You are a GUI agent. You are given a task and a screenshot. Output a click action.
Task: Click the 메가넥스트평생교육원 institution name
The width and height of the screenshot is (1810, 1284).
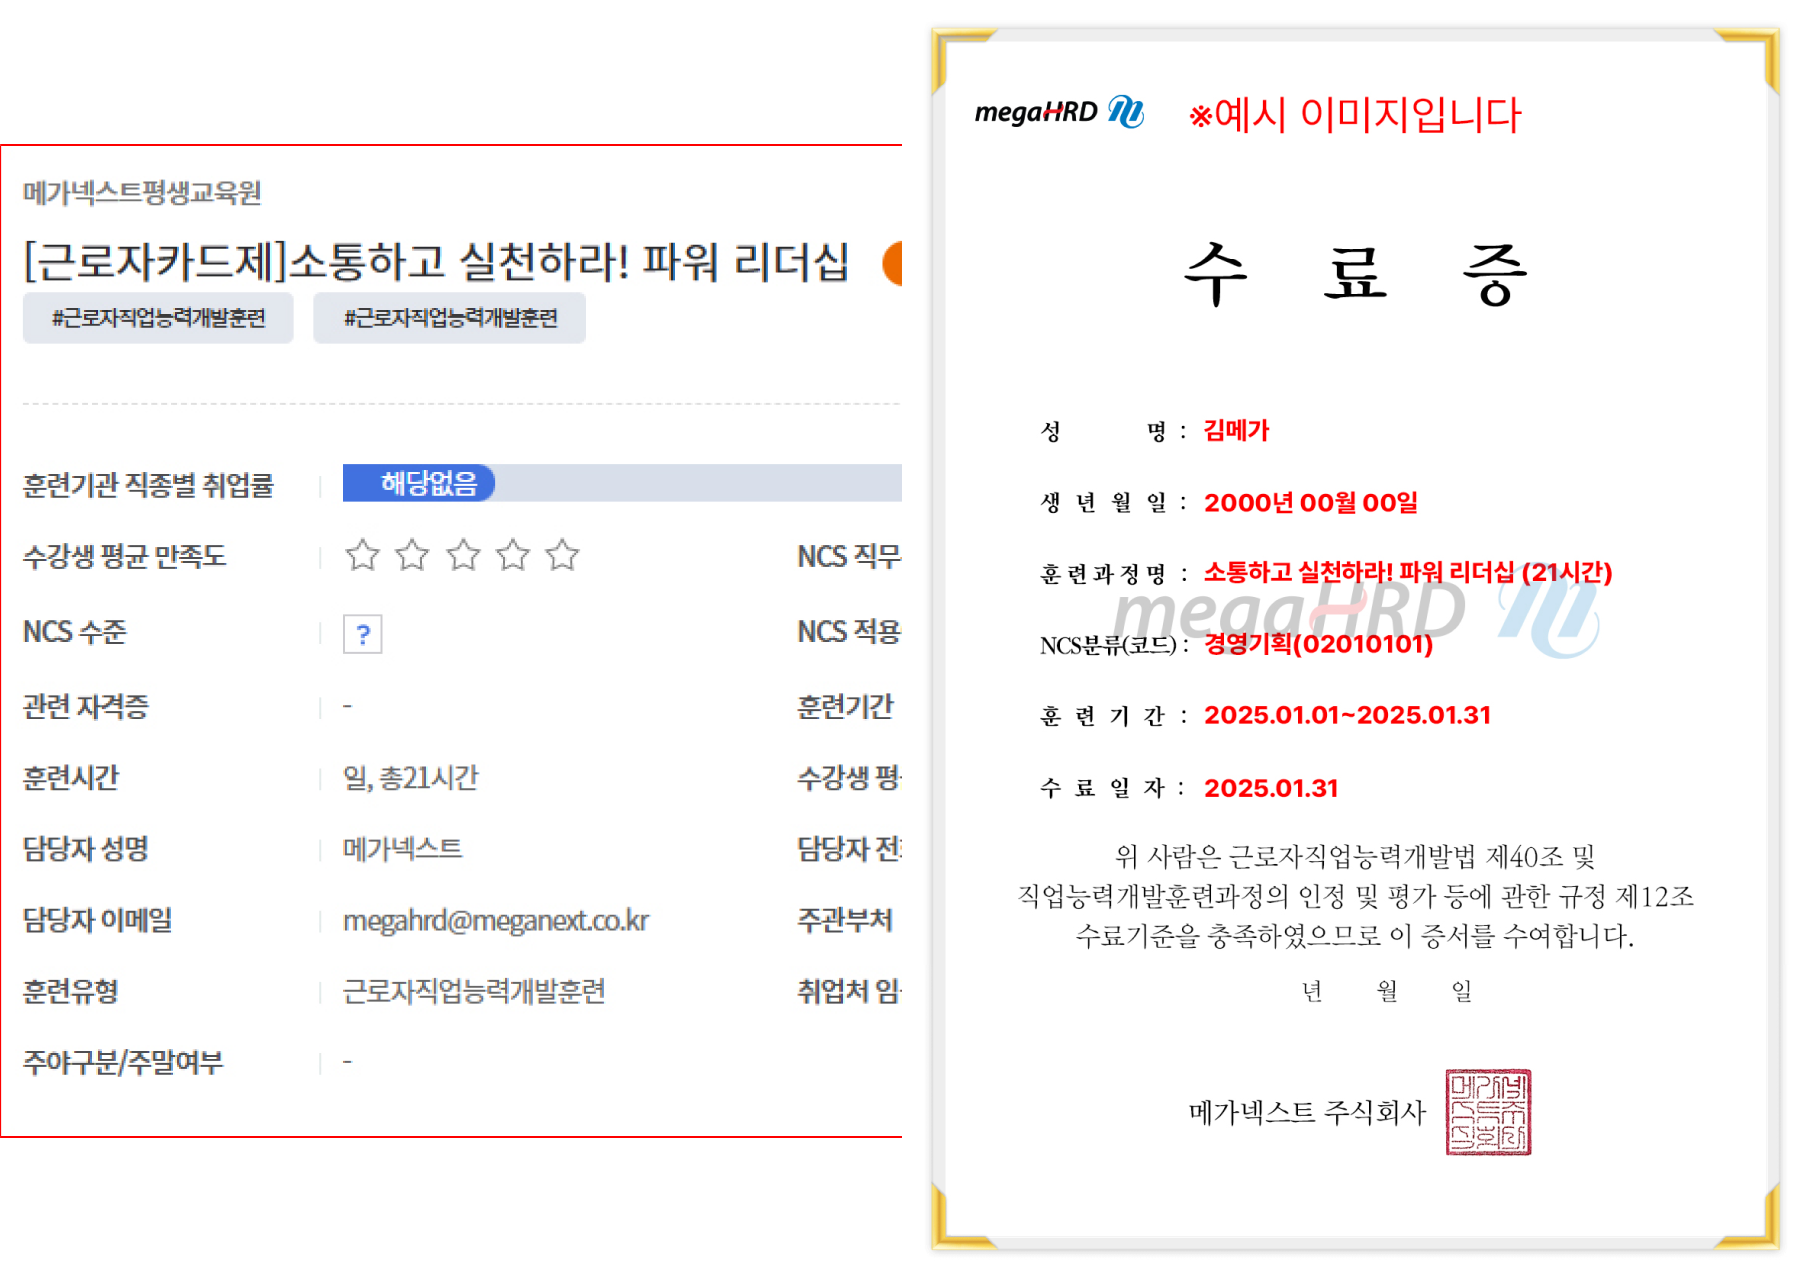tap(142, 192)
